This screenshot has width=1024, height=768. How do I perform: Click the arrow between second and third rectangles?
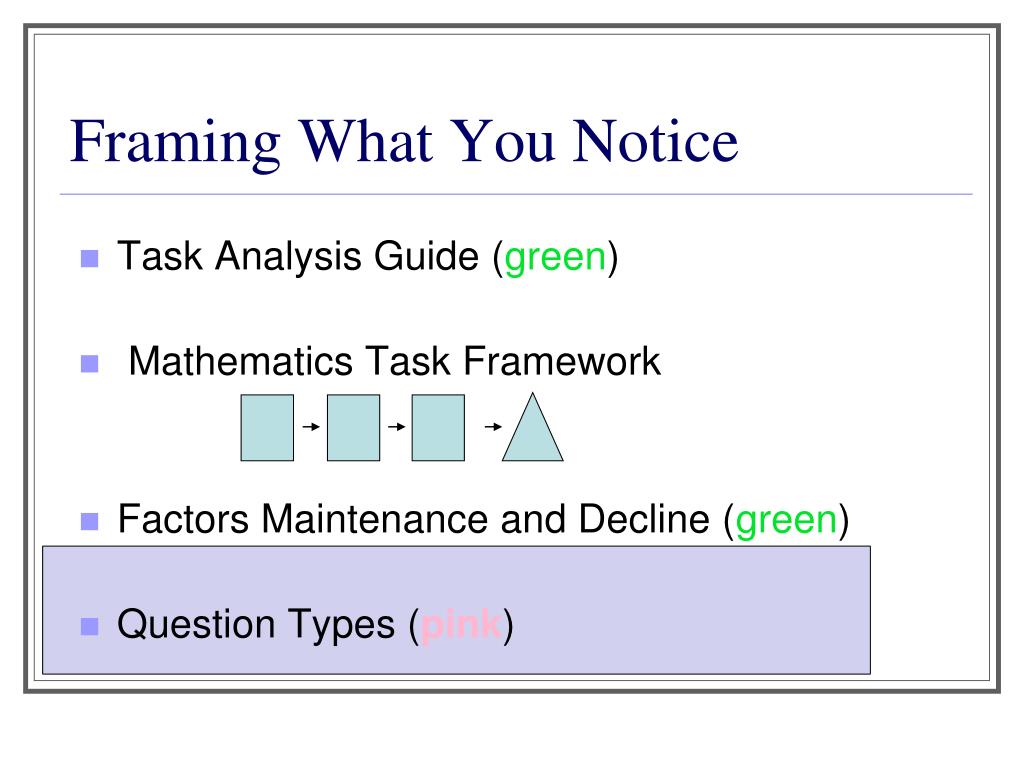tap(396, 426)
